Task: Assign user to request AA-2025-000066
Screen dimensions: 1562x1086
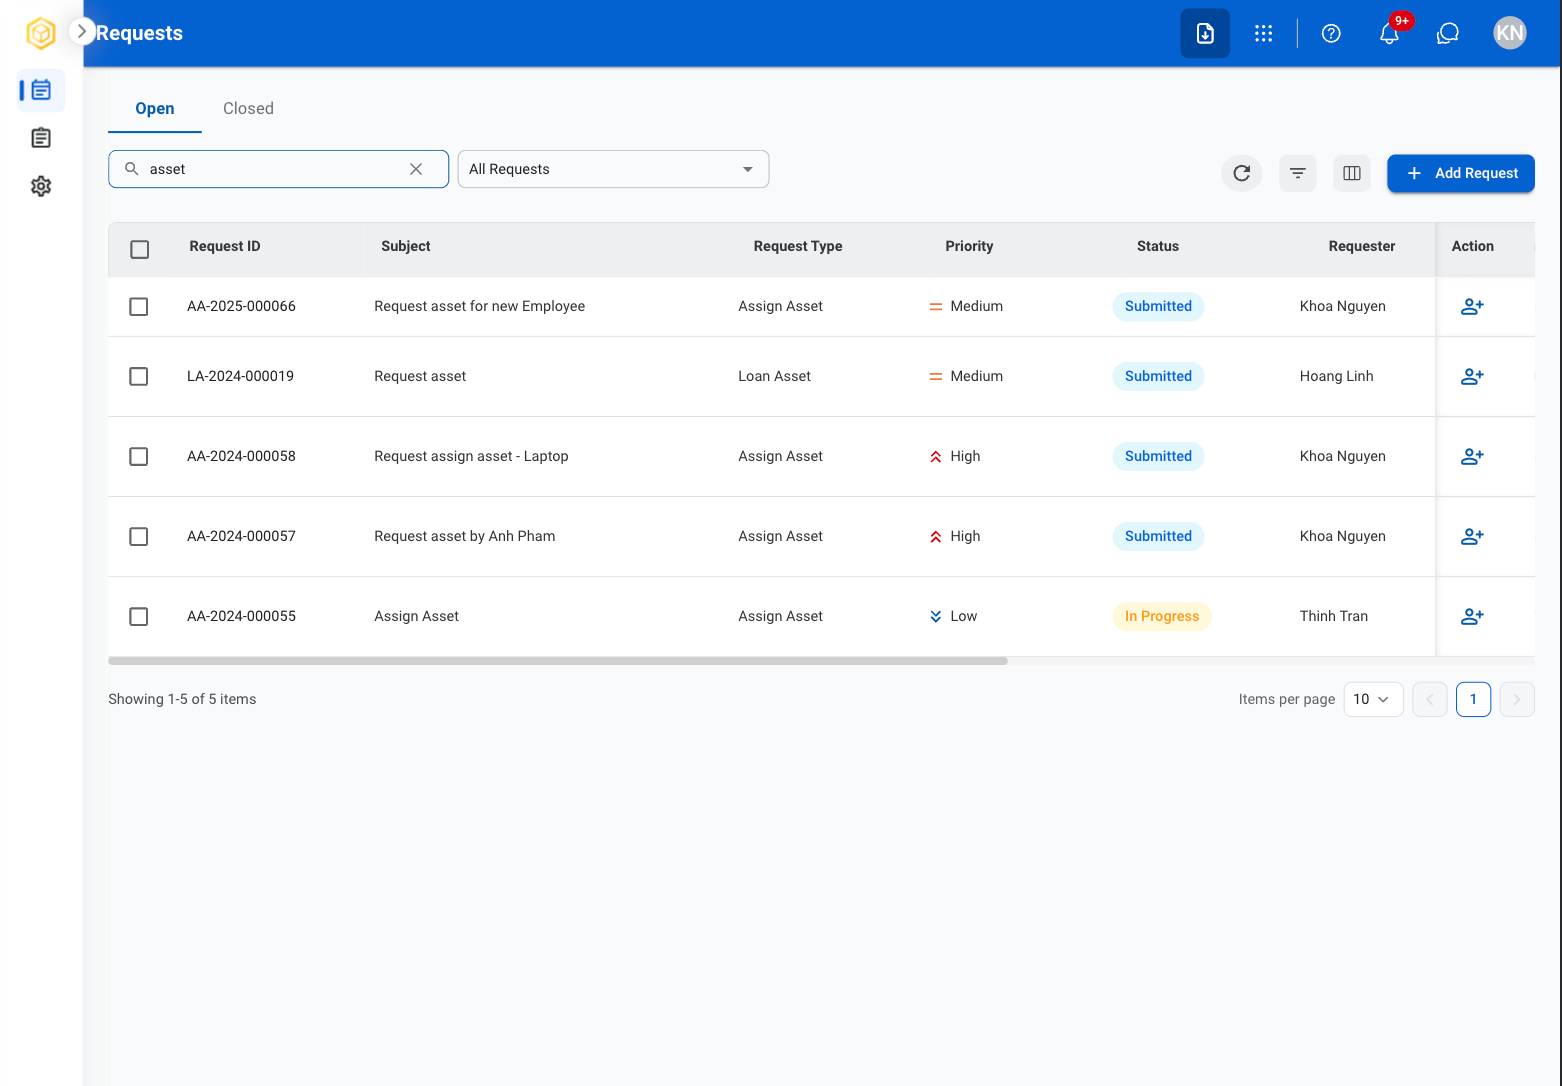Action: (x=1472, y=307)
